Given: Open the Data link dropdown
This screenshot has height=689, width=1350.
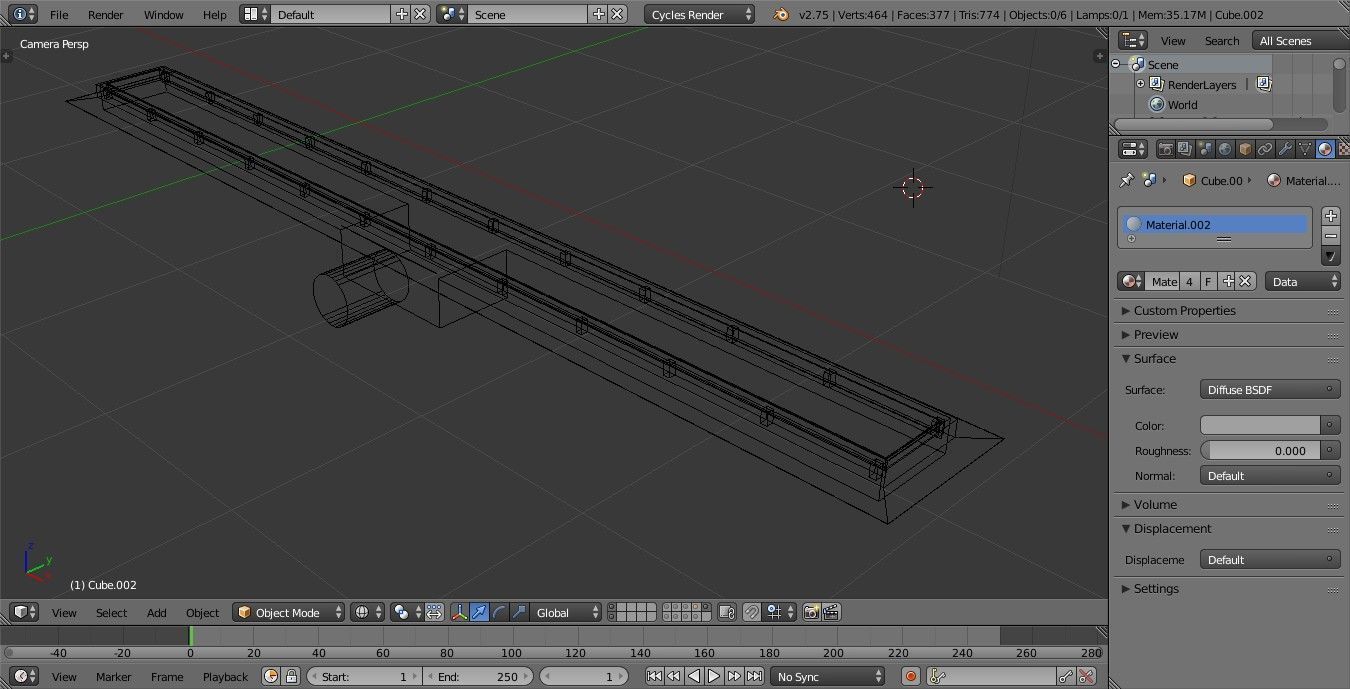Looking at the screenshot, I should (x=1302, y=282).
